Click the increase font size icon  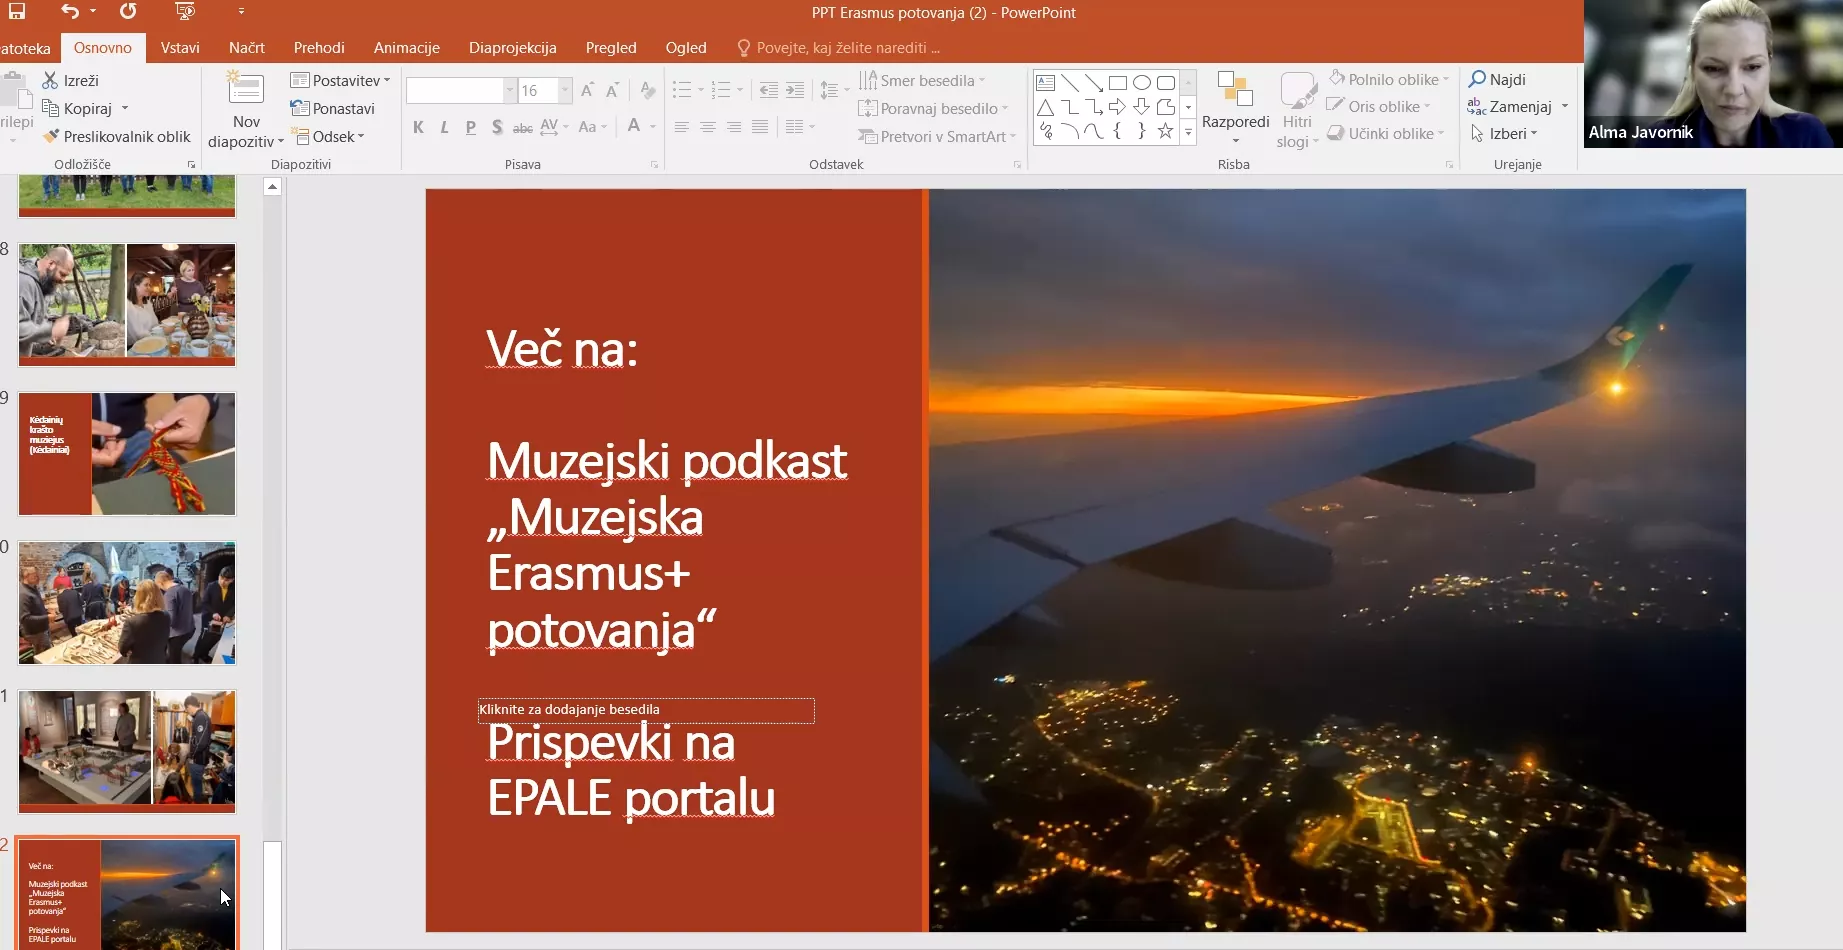point(587,90)
